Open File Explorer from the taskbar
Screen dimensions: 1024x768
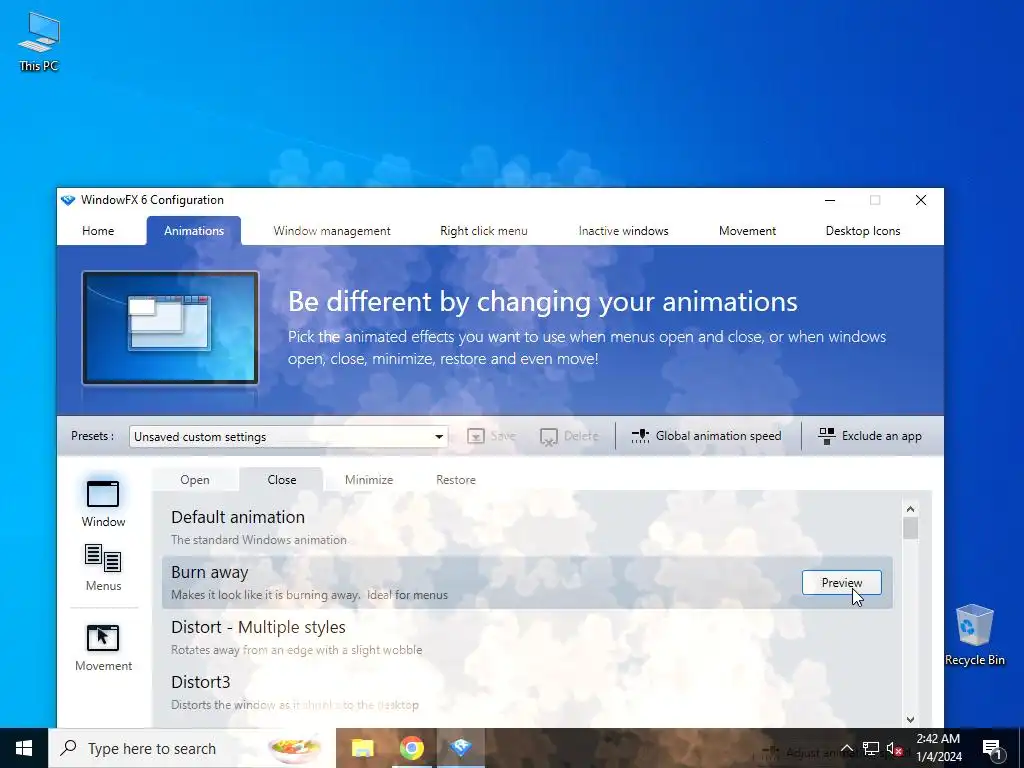pos(362,748)
